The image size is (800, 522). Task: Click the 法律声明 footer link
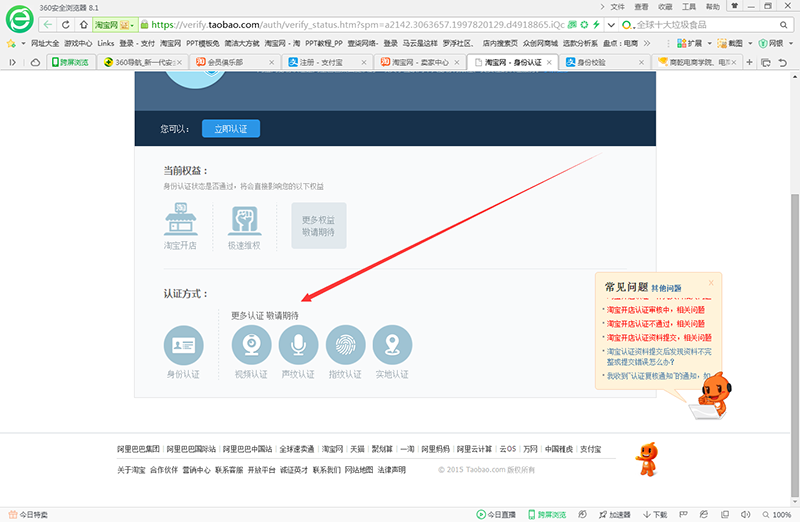pos(391,470)
